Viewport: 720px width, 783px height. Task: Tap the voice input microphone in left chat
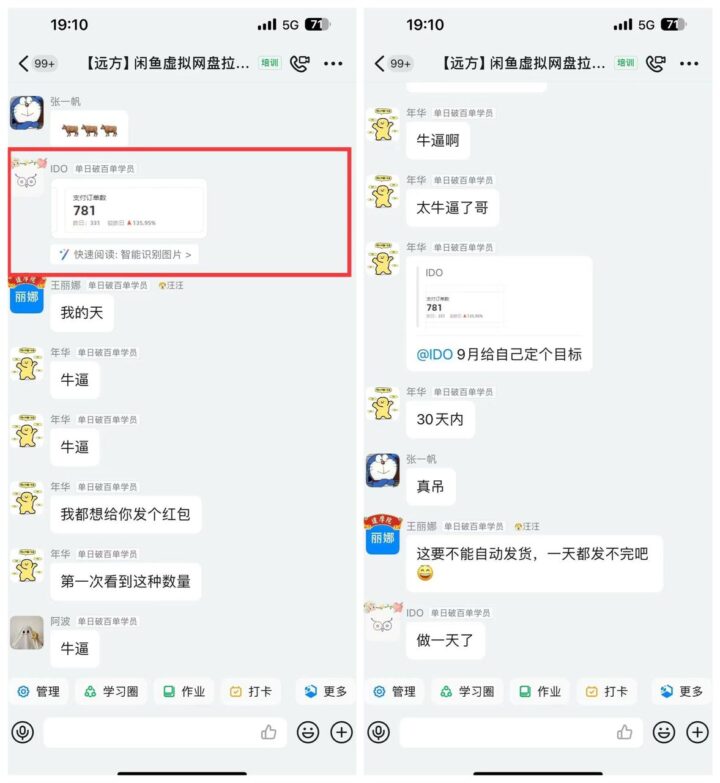coord(23,733)
